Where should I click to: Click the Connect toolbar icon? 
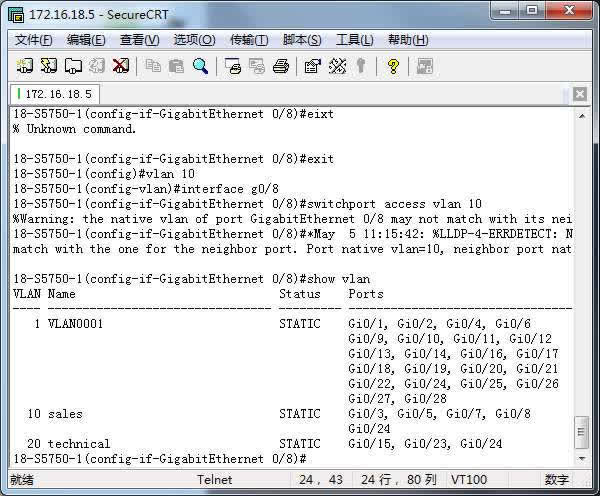(x=25, y=66)
